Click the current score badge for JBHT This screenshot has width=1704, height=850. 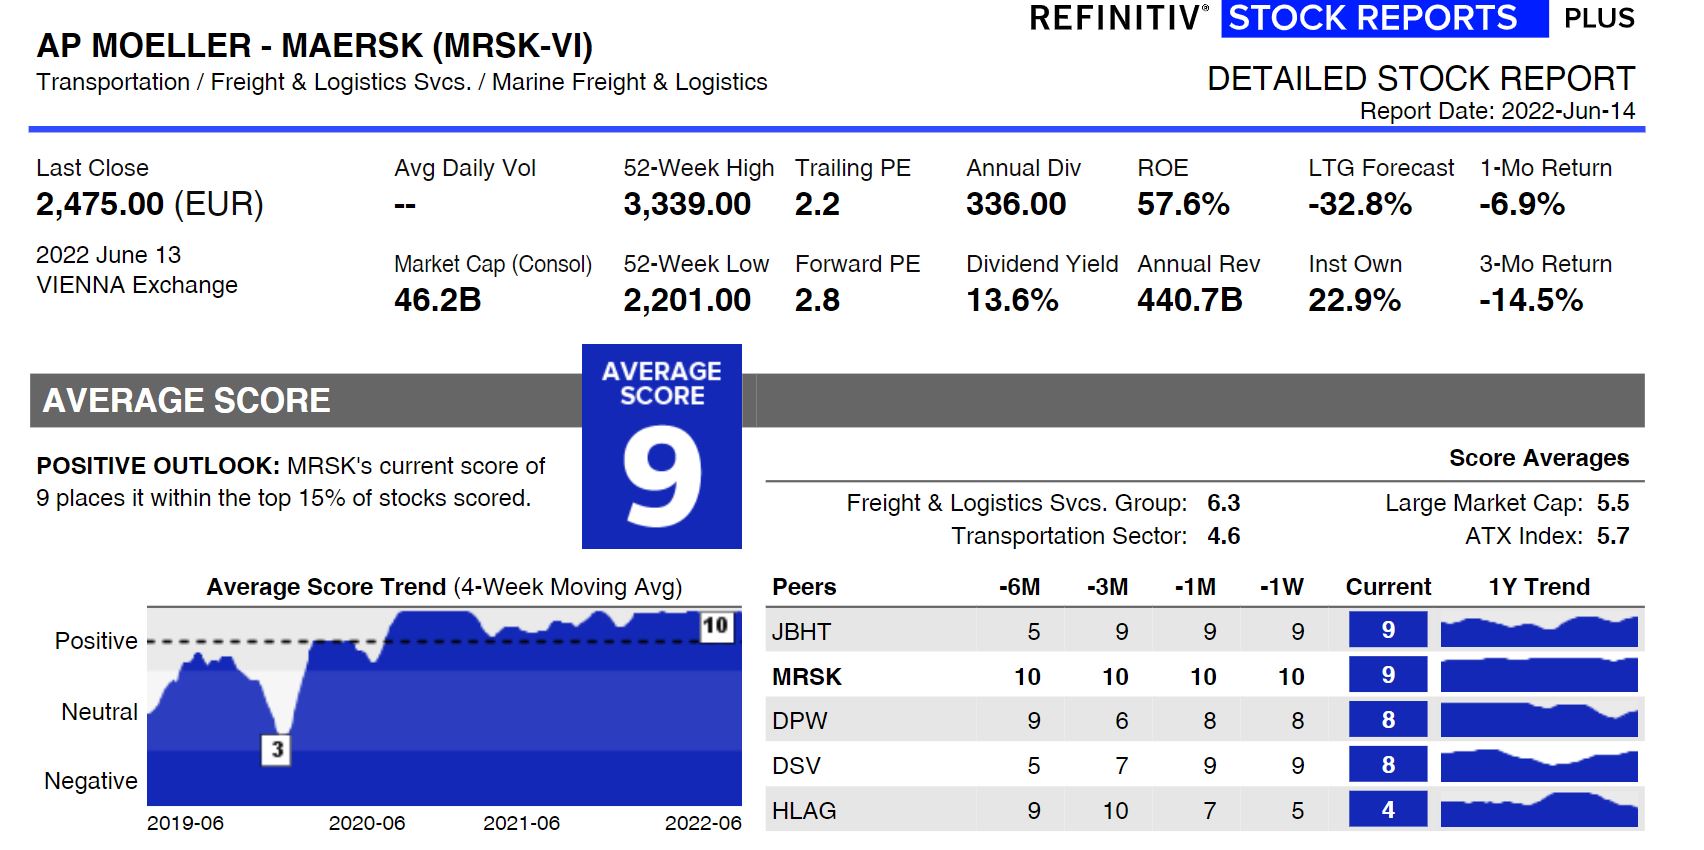click(x=1388, y=630)
